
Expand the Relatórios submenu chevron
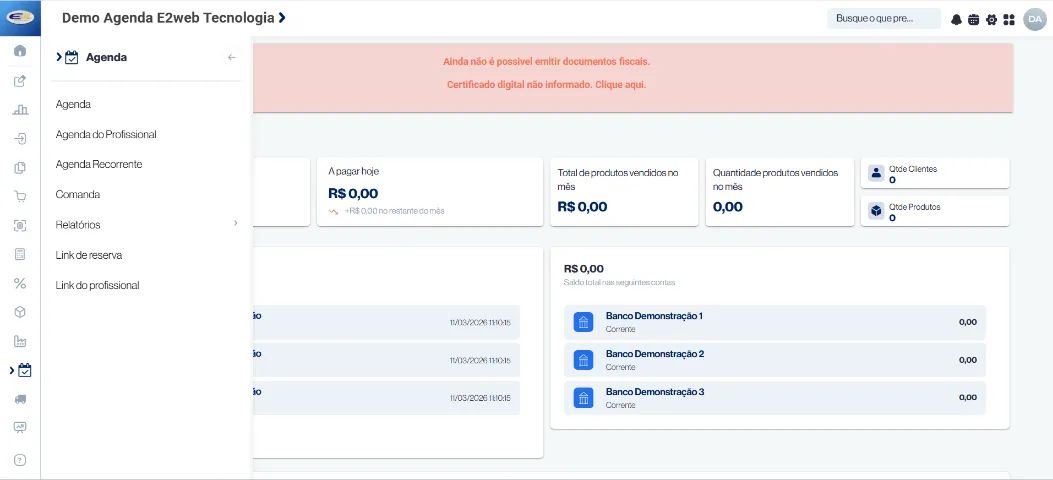(x=236, y=223)
